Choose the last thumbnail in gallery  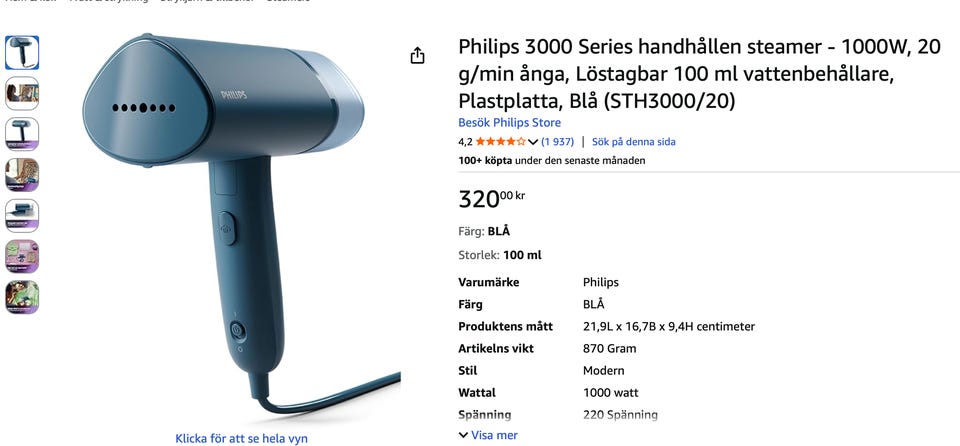[x=22, y=297]
